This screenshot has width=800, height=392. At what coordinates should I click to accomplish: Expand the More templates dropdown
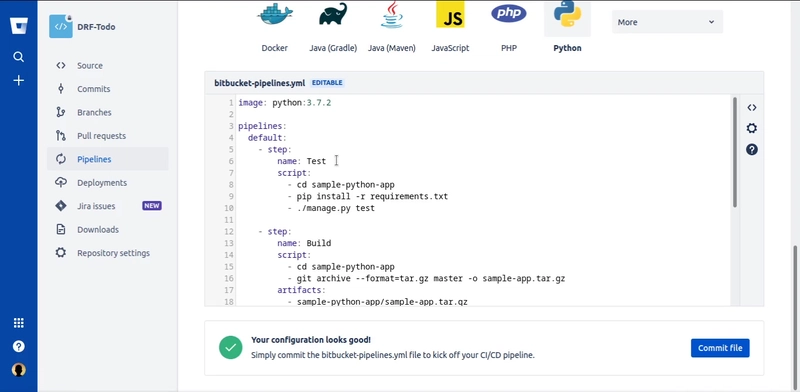tap(667, 22)
